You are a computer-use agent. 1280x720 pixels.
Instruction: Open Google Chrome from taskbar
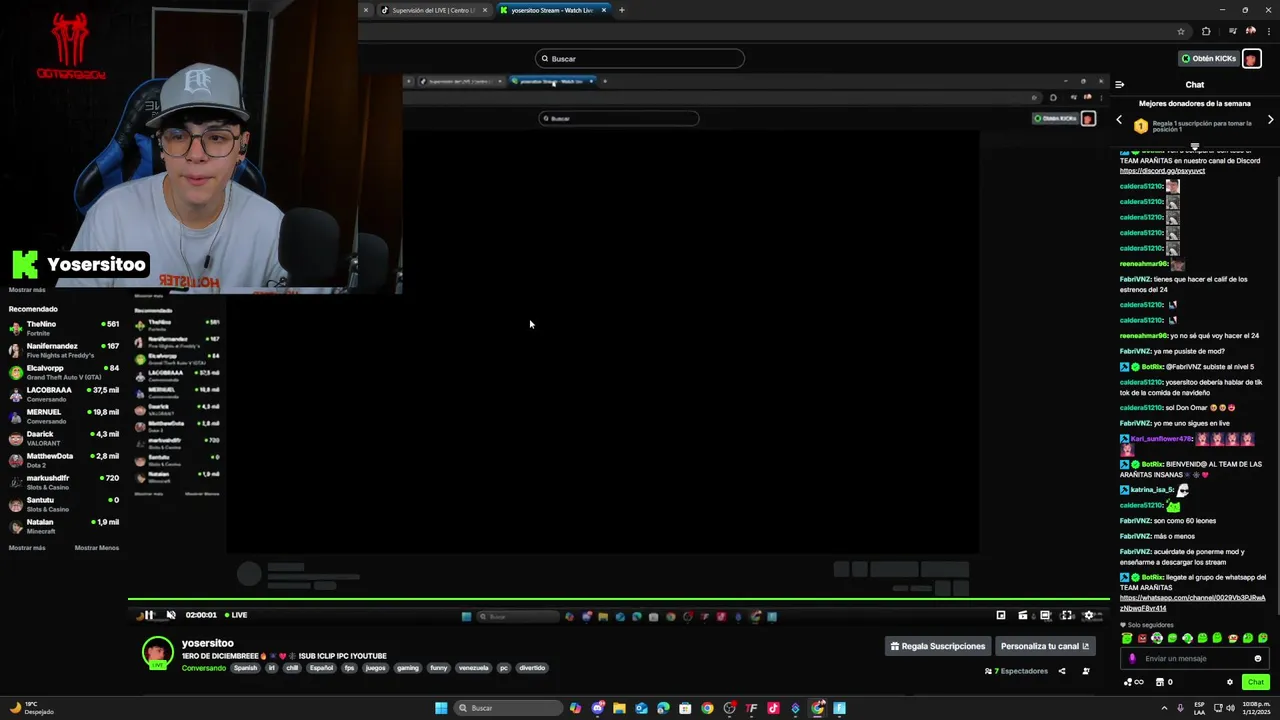pos(707,708)
